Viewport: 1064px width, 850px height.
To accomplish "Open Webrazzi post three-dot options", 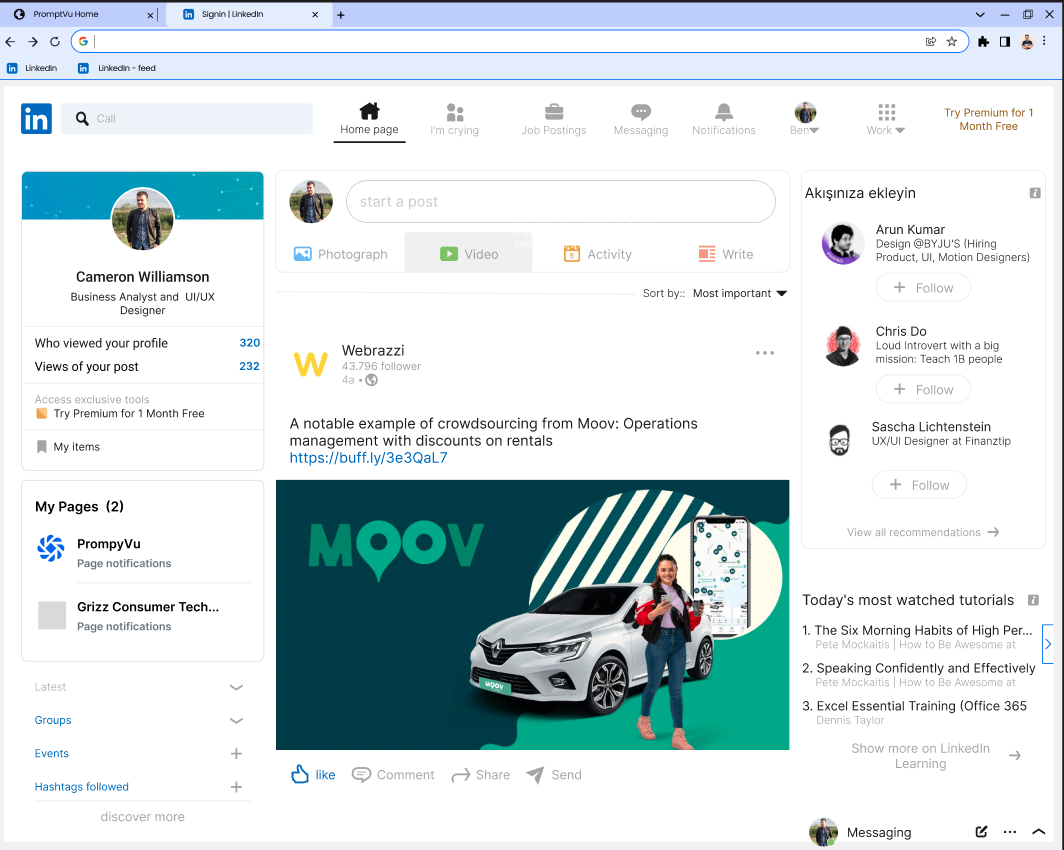I will (765, 353).
